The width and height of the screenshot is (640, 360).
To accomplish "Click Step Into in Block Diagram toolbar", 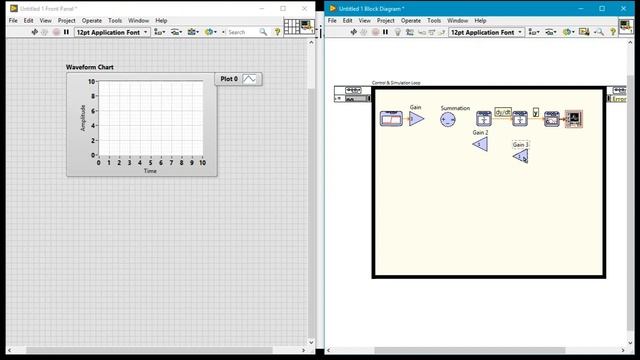I will [x=422, y=32].
